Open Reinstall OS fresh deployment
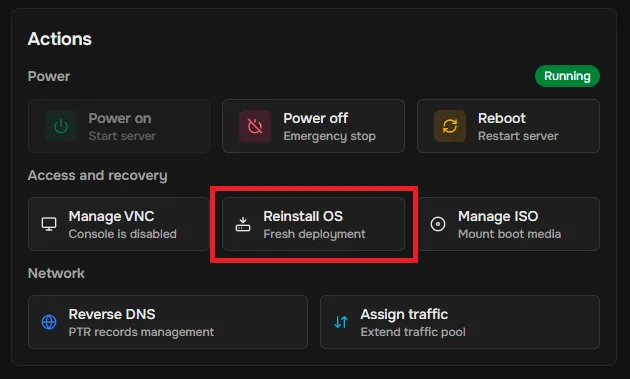Screen dimensions: 630x379 tap(313, 224)
